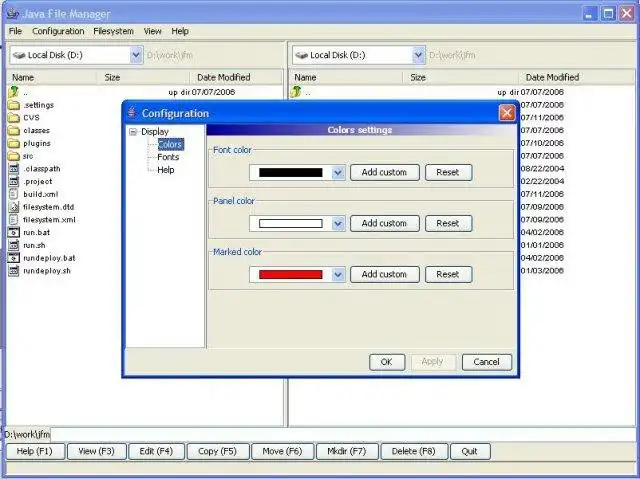Open the Marked color dropdown
640x479 pixels.
click(x=338, y=275)
